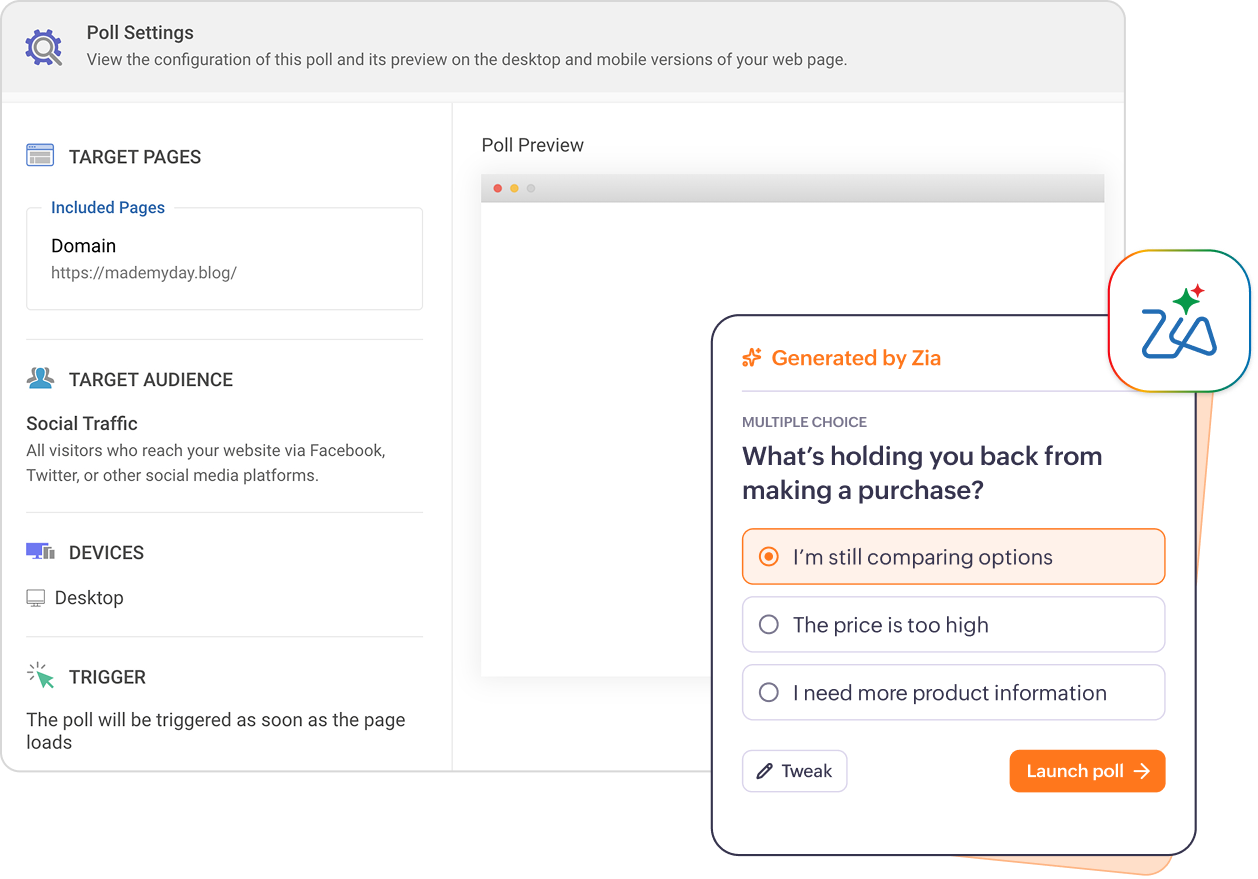Click the Target Pages browser window icon
Viewport: 1258px width, 879px height.
point(40,156)
